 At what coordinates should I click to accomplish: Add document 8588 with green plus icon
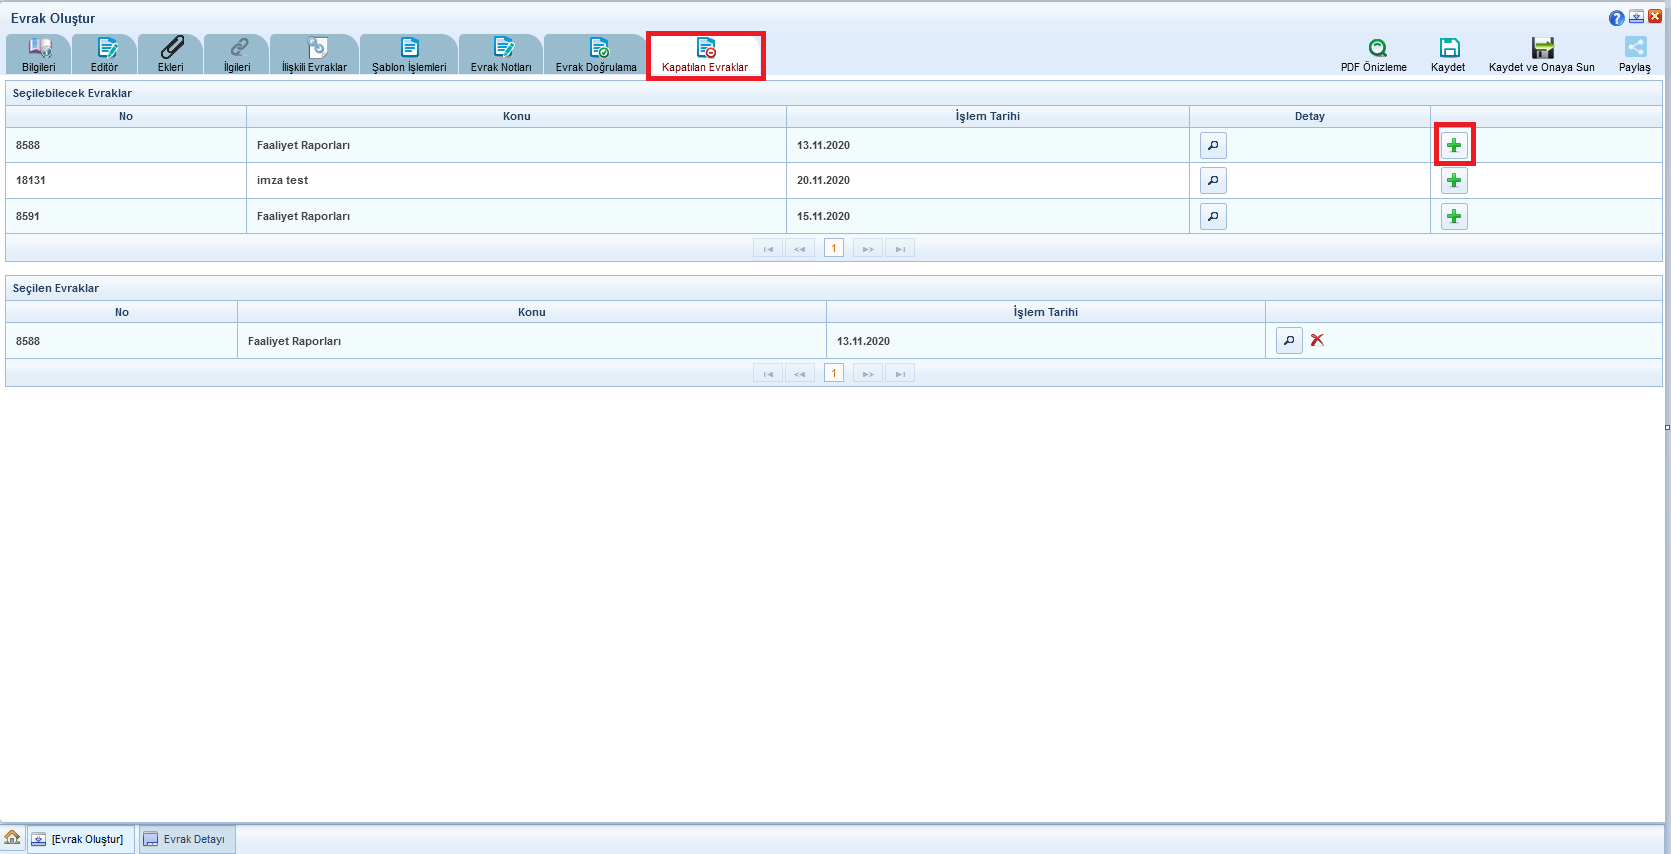[x=1454, y=146]
